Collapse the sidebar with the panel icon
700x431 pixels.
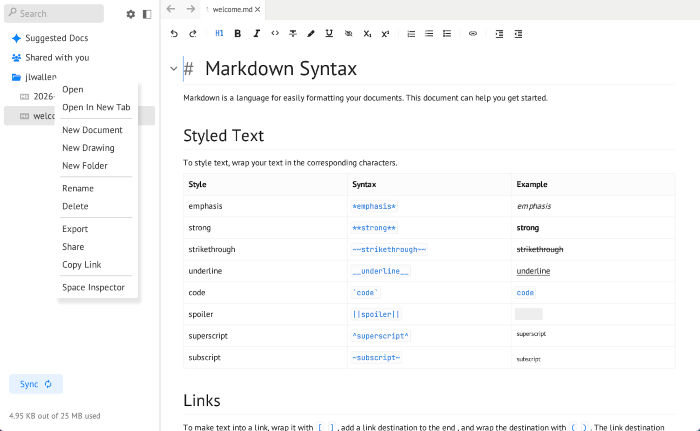point(147,14)
